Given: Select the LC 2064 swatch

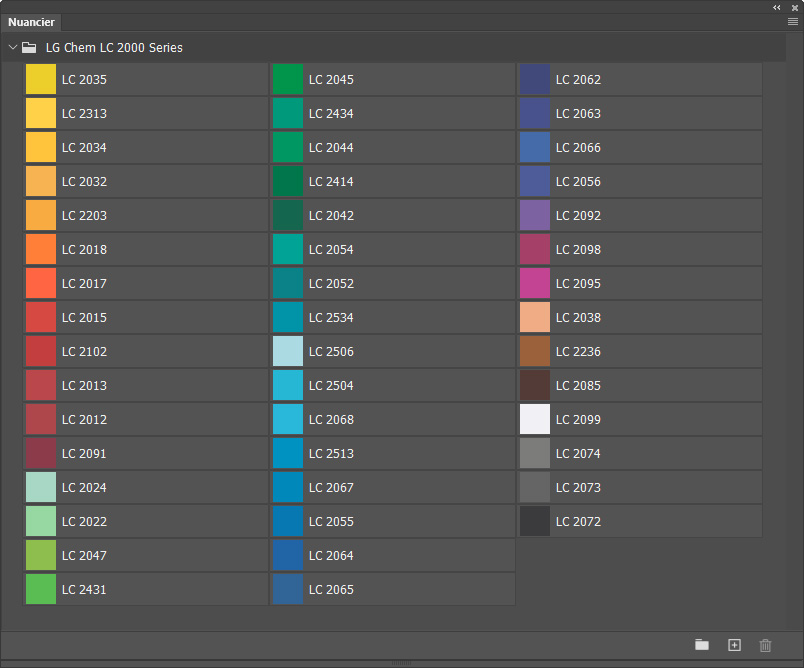Looking at the screenshot, I should click(x=288, y=555).
